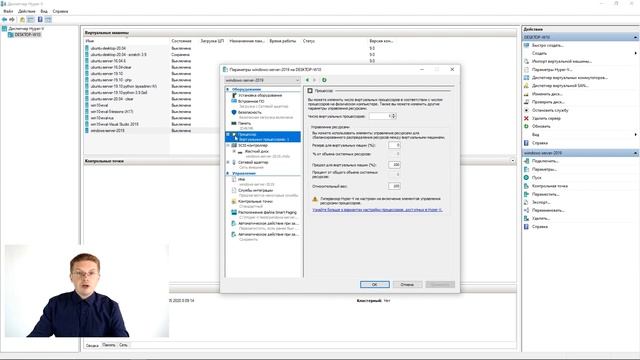Screen dimensions: 640x360
Task: Select Встроенное ПО settings item
Action: tap(251, 101)
